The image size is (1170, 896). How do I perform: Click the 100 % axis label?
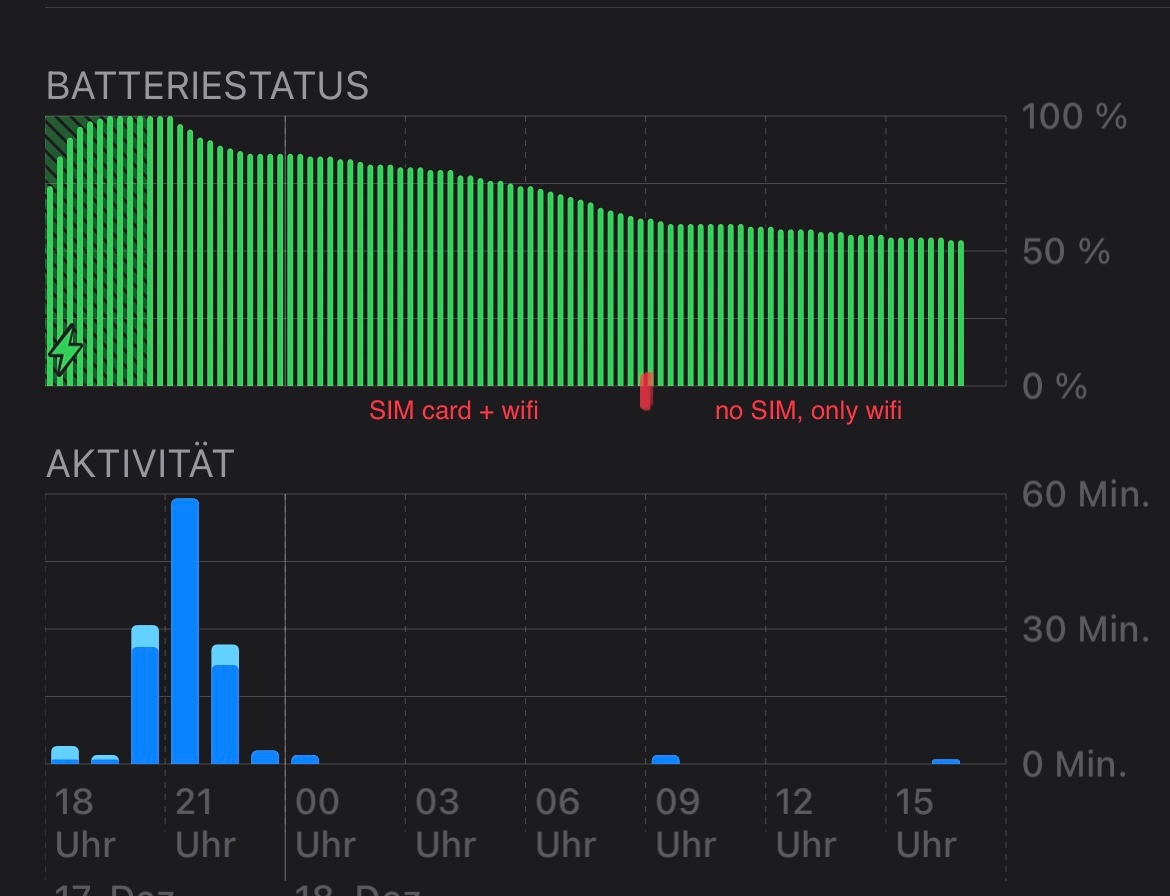coord(1074,116)
